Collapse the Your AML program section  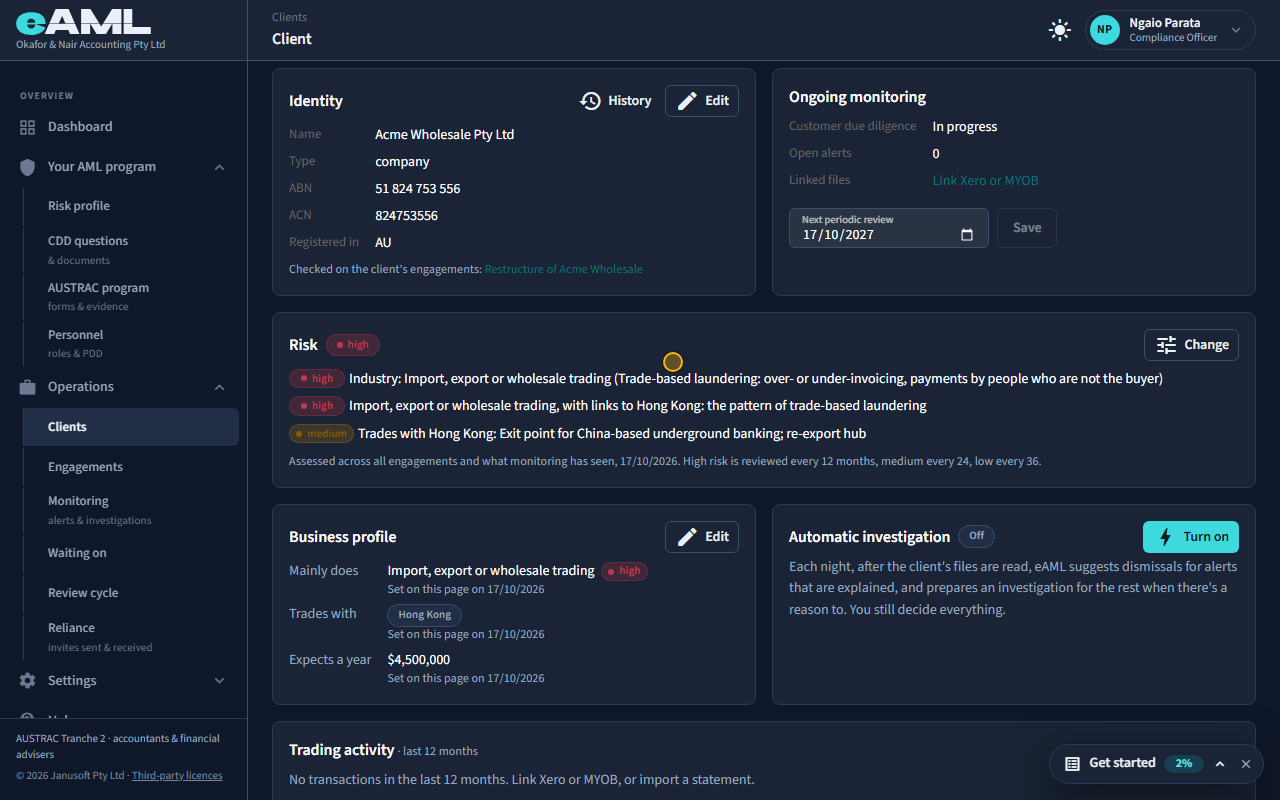point(220,167)
